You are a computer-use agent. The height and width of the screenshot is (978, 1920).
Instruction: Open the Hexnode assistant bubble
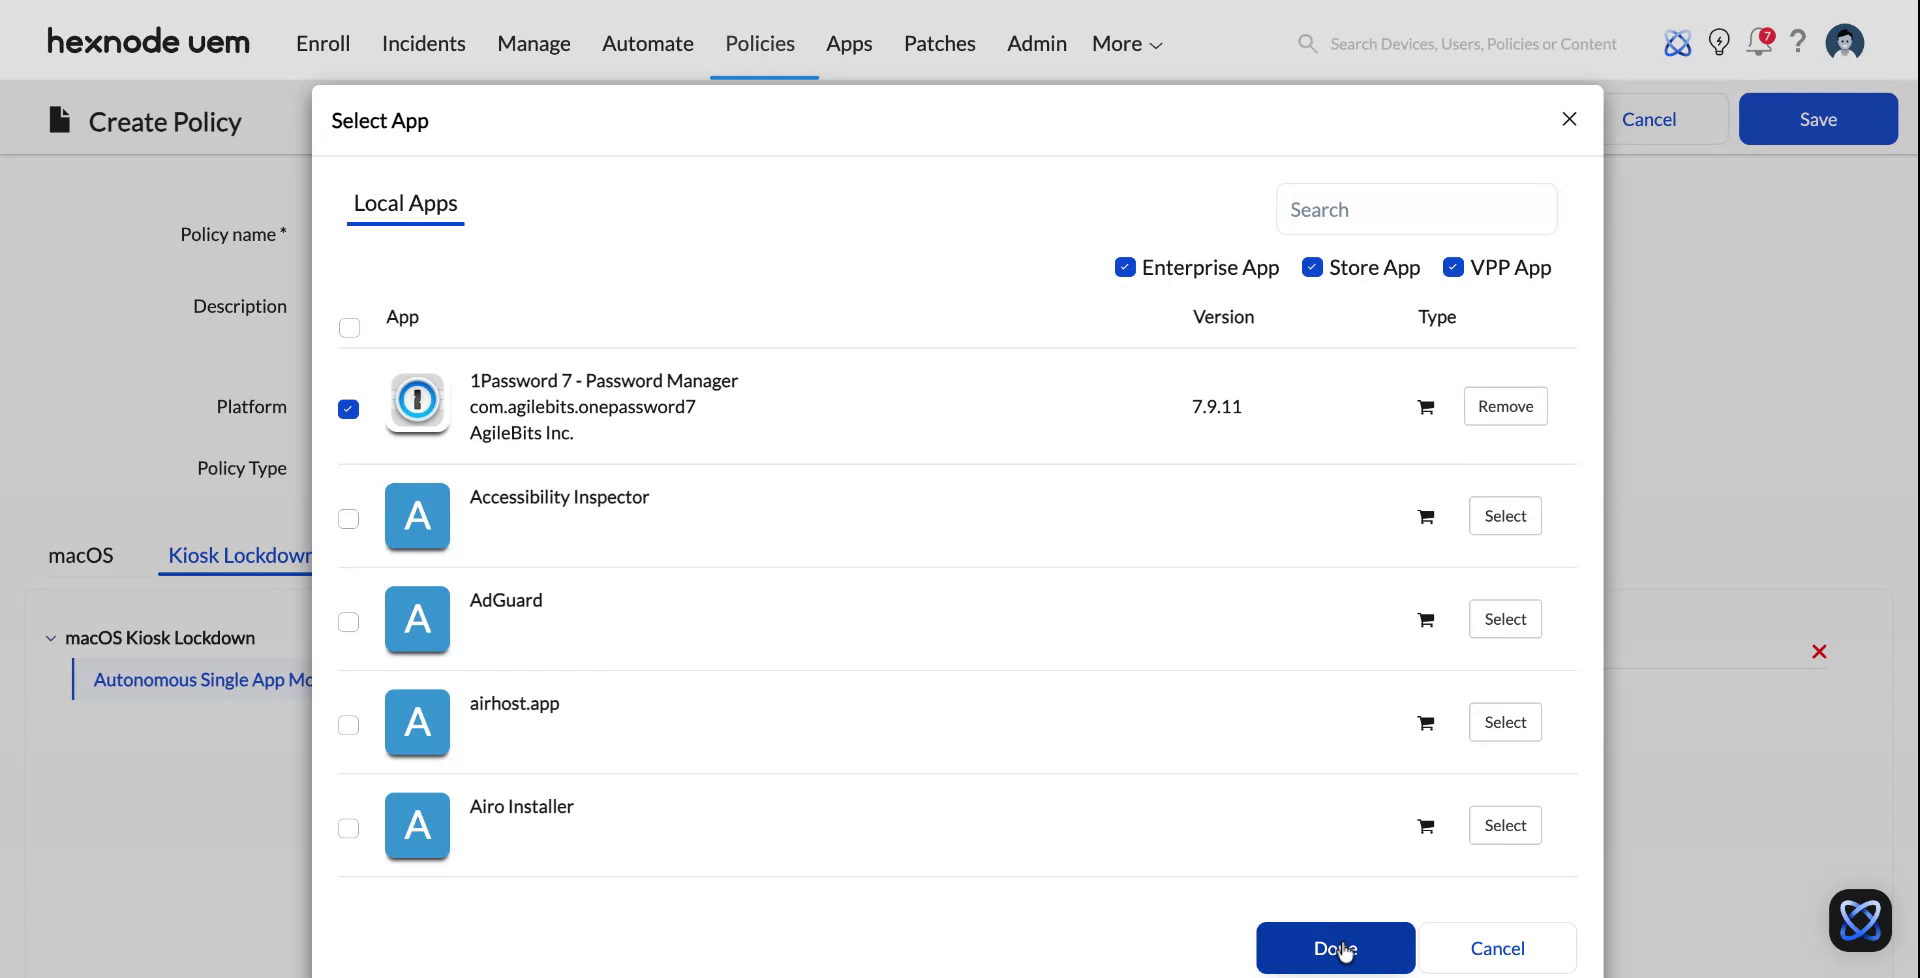[x=1860, y=920]
